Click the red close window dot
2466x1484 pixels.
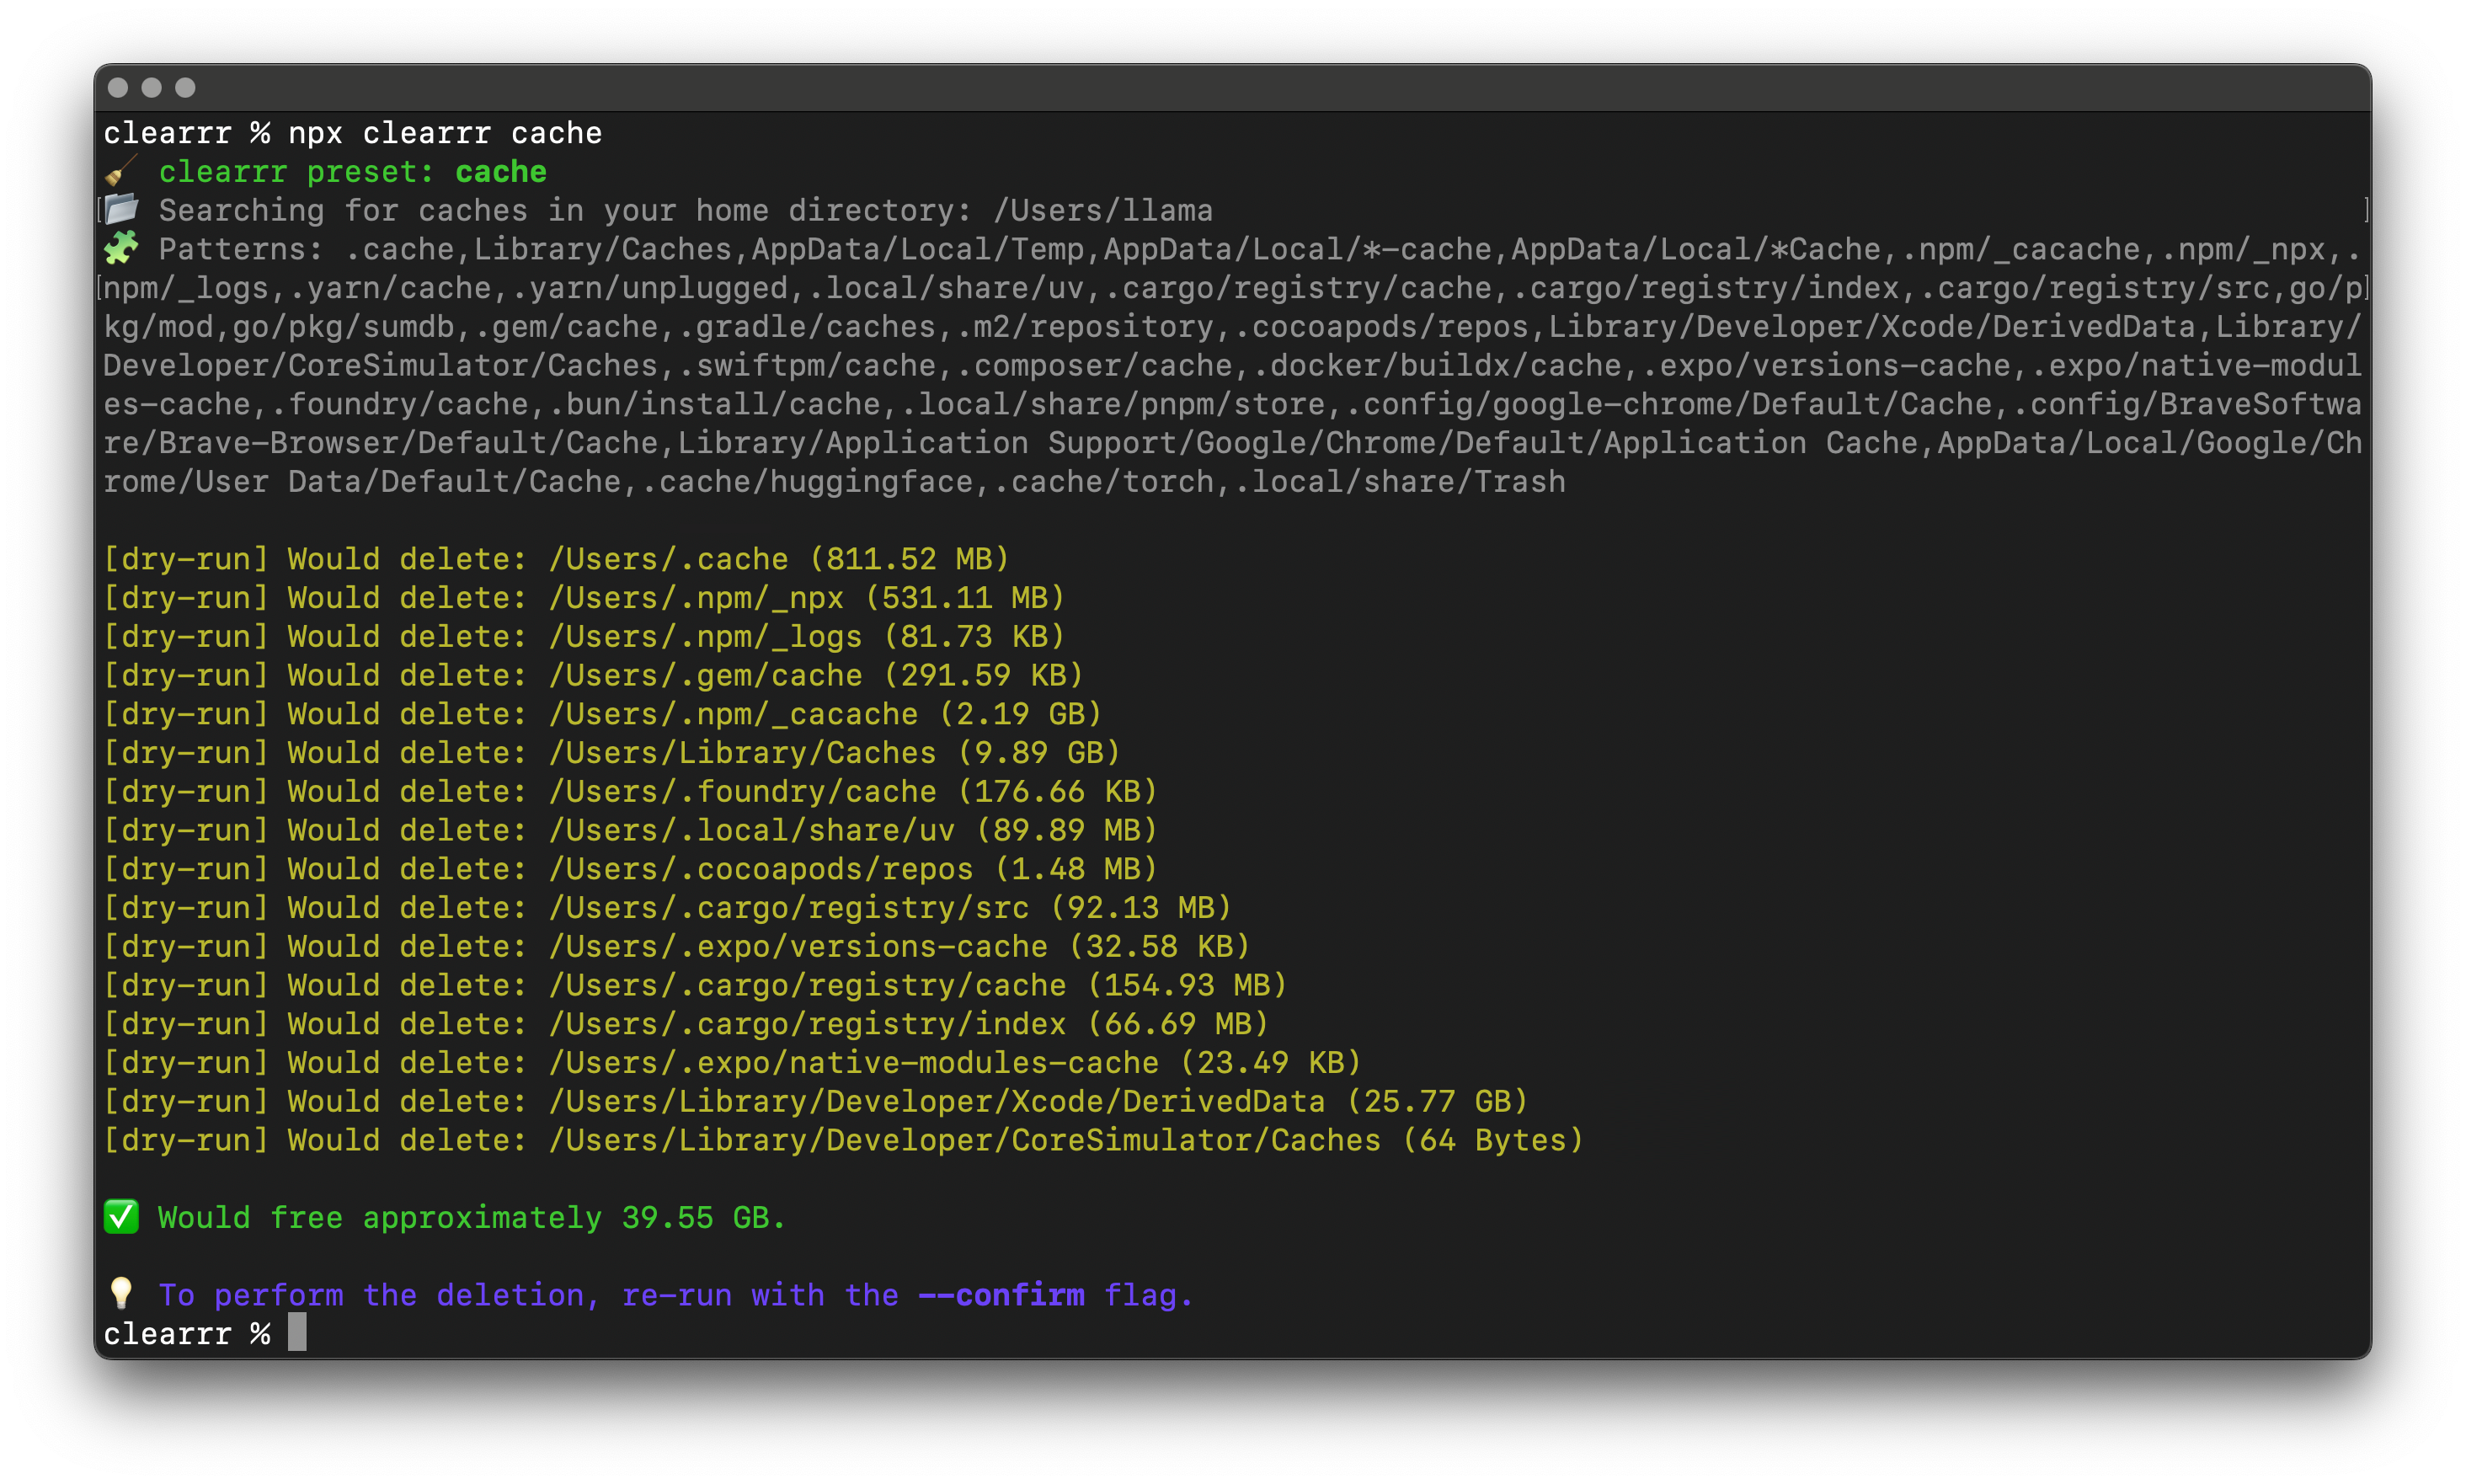pyautogui.click(x=118, y=88)
